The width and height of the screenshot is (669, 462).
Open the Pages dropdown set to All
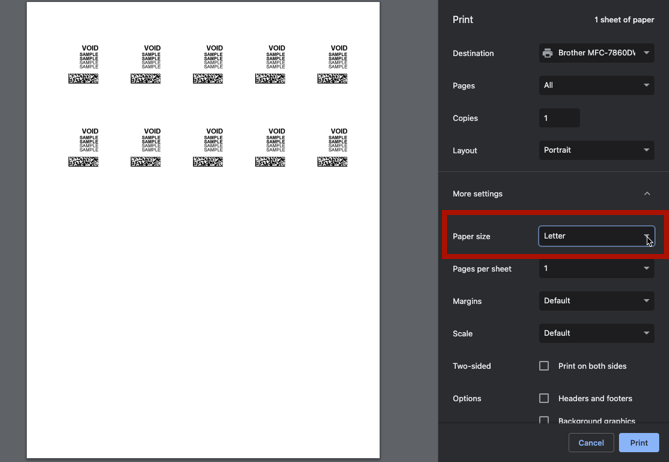point(596,85)
